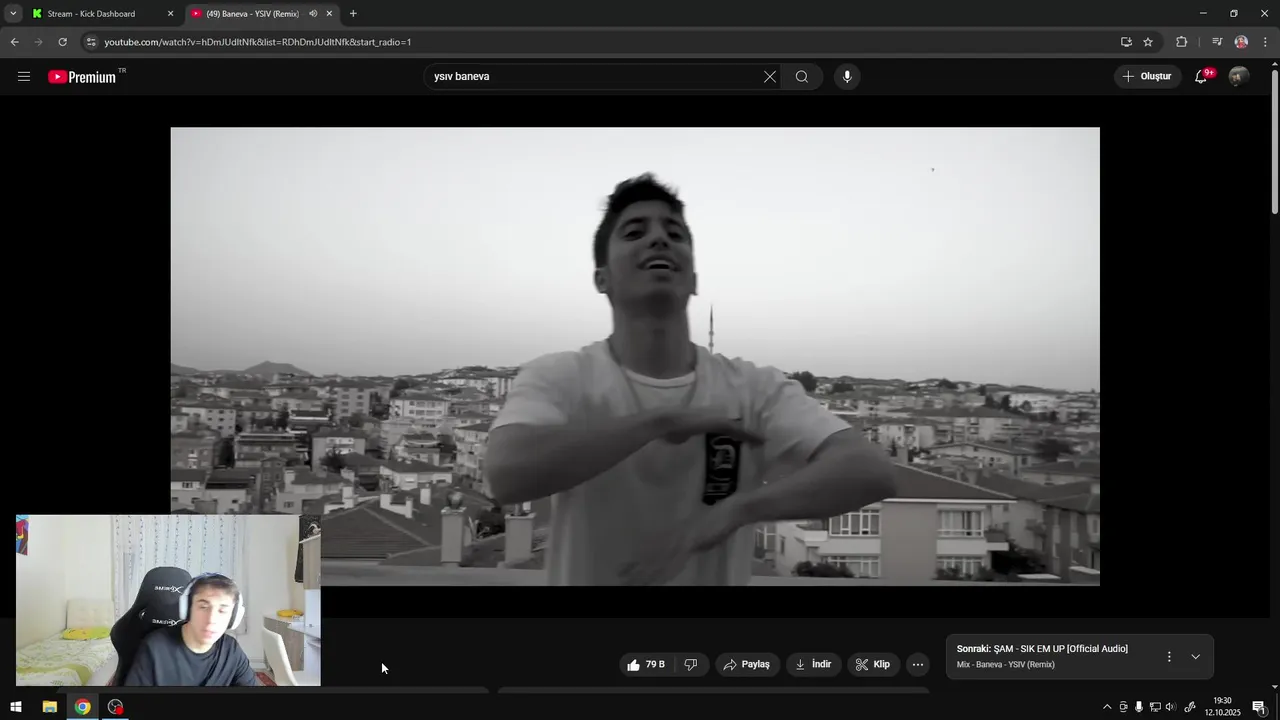
Task: Create a clip with Klip button
Action: (x=873, y=664)
